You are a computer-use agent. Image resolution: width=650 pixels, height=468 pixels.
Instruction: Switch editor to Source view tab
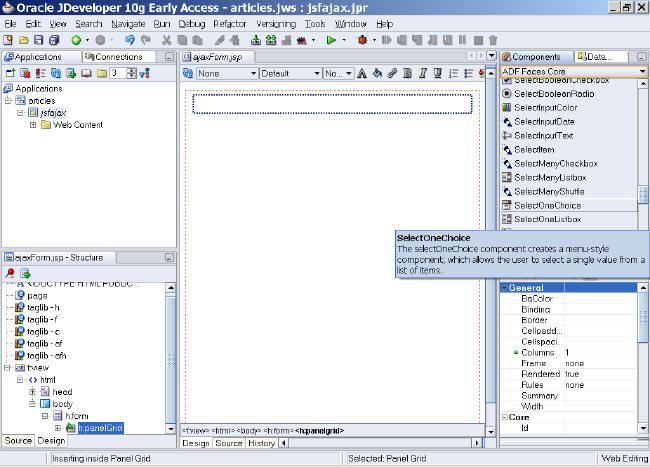[x=228, y=443]
